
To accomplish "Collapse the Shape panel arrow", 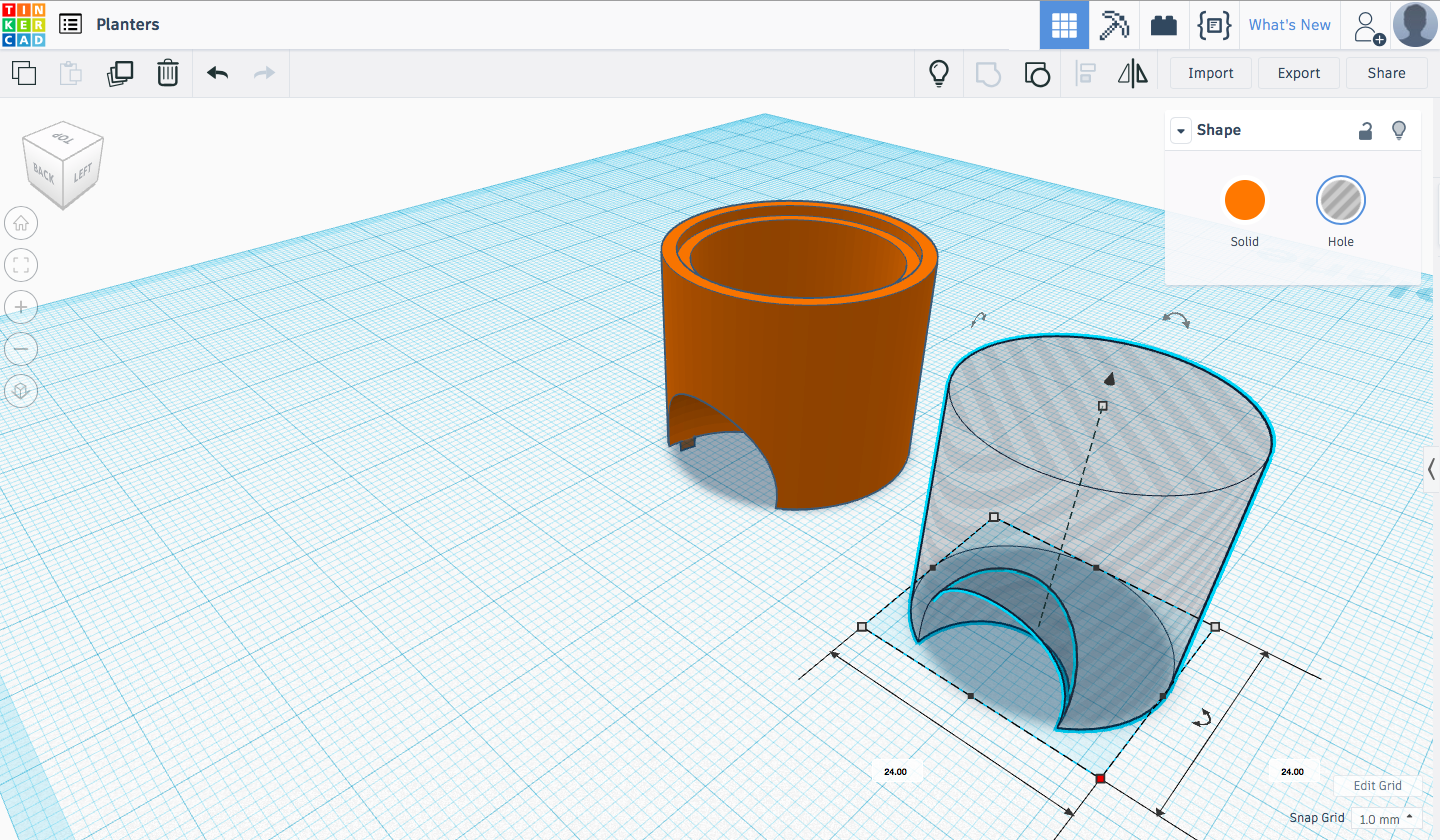I will 1181,130.
